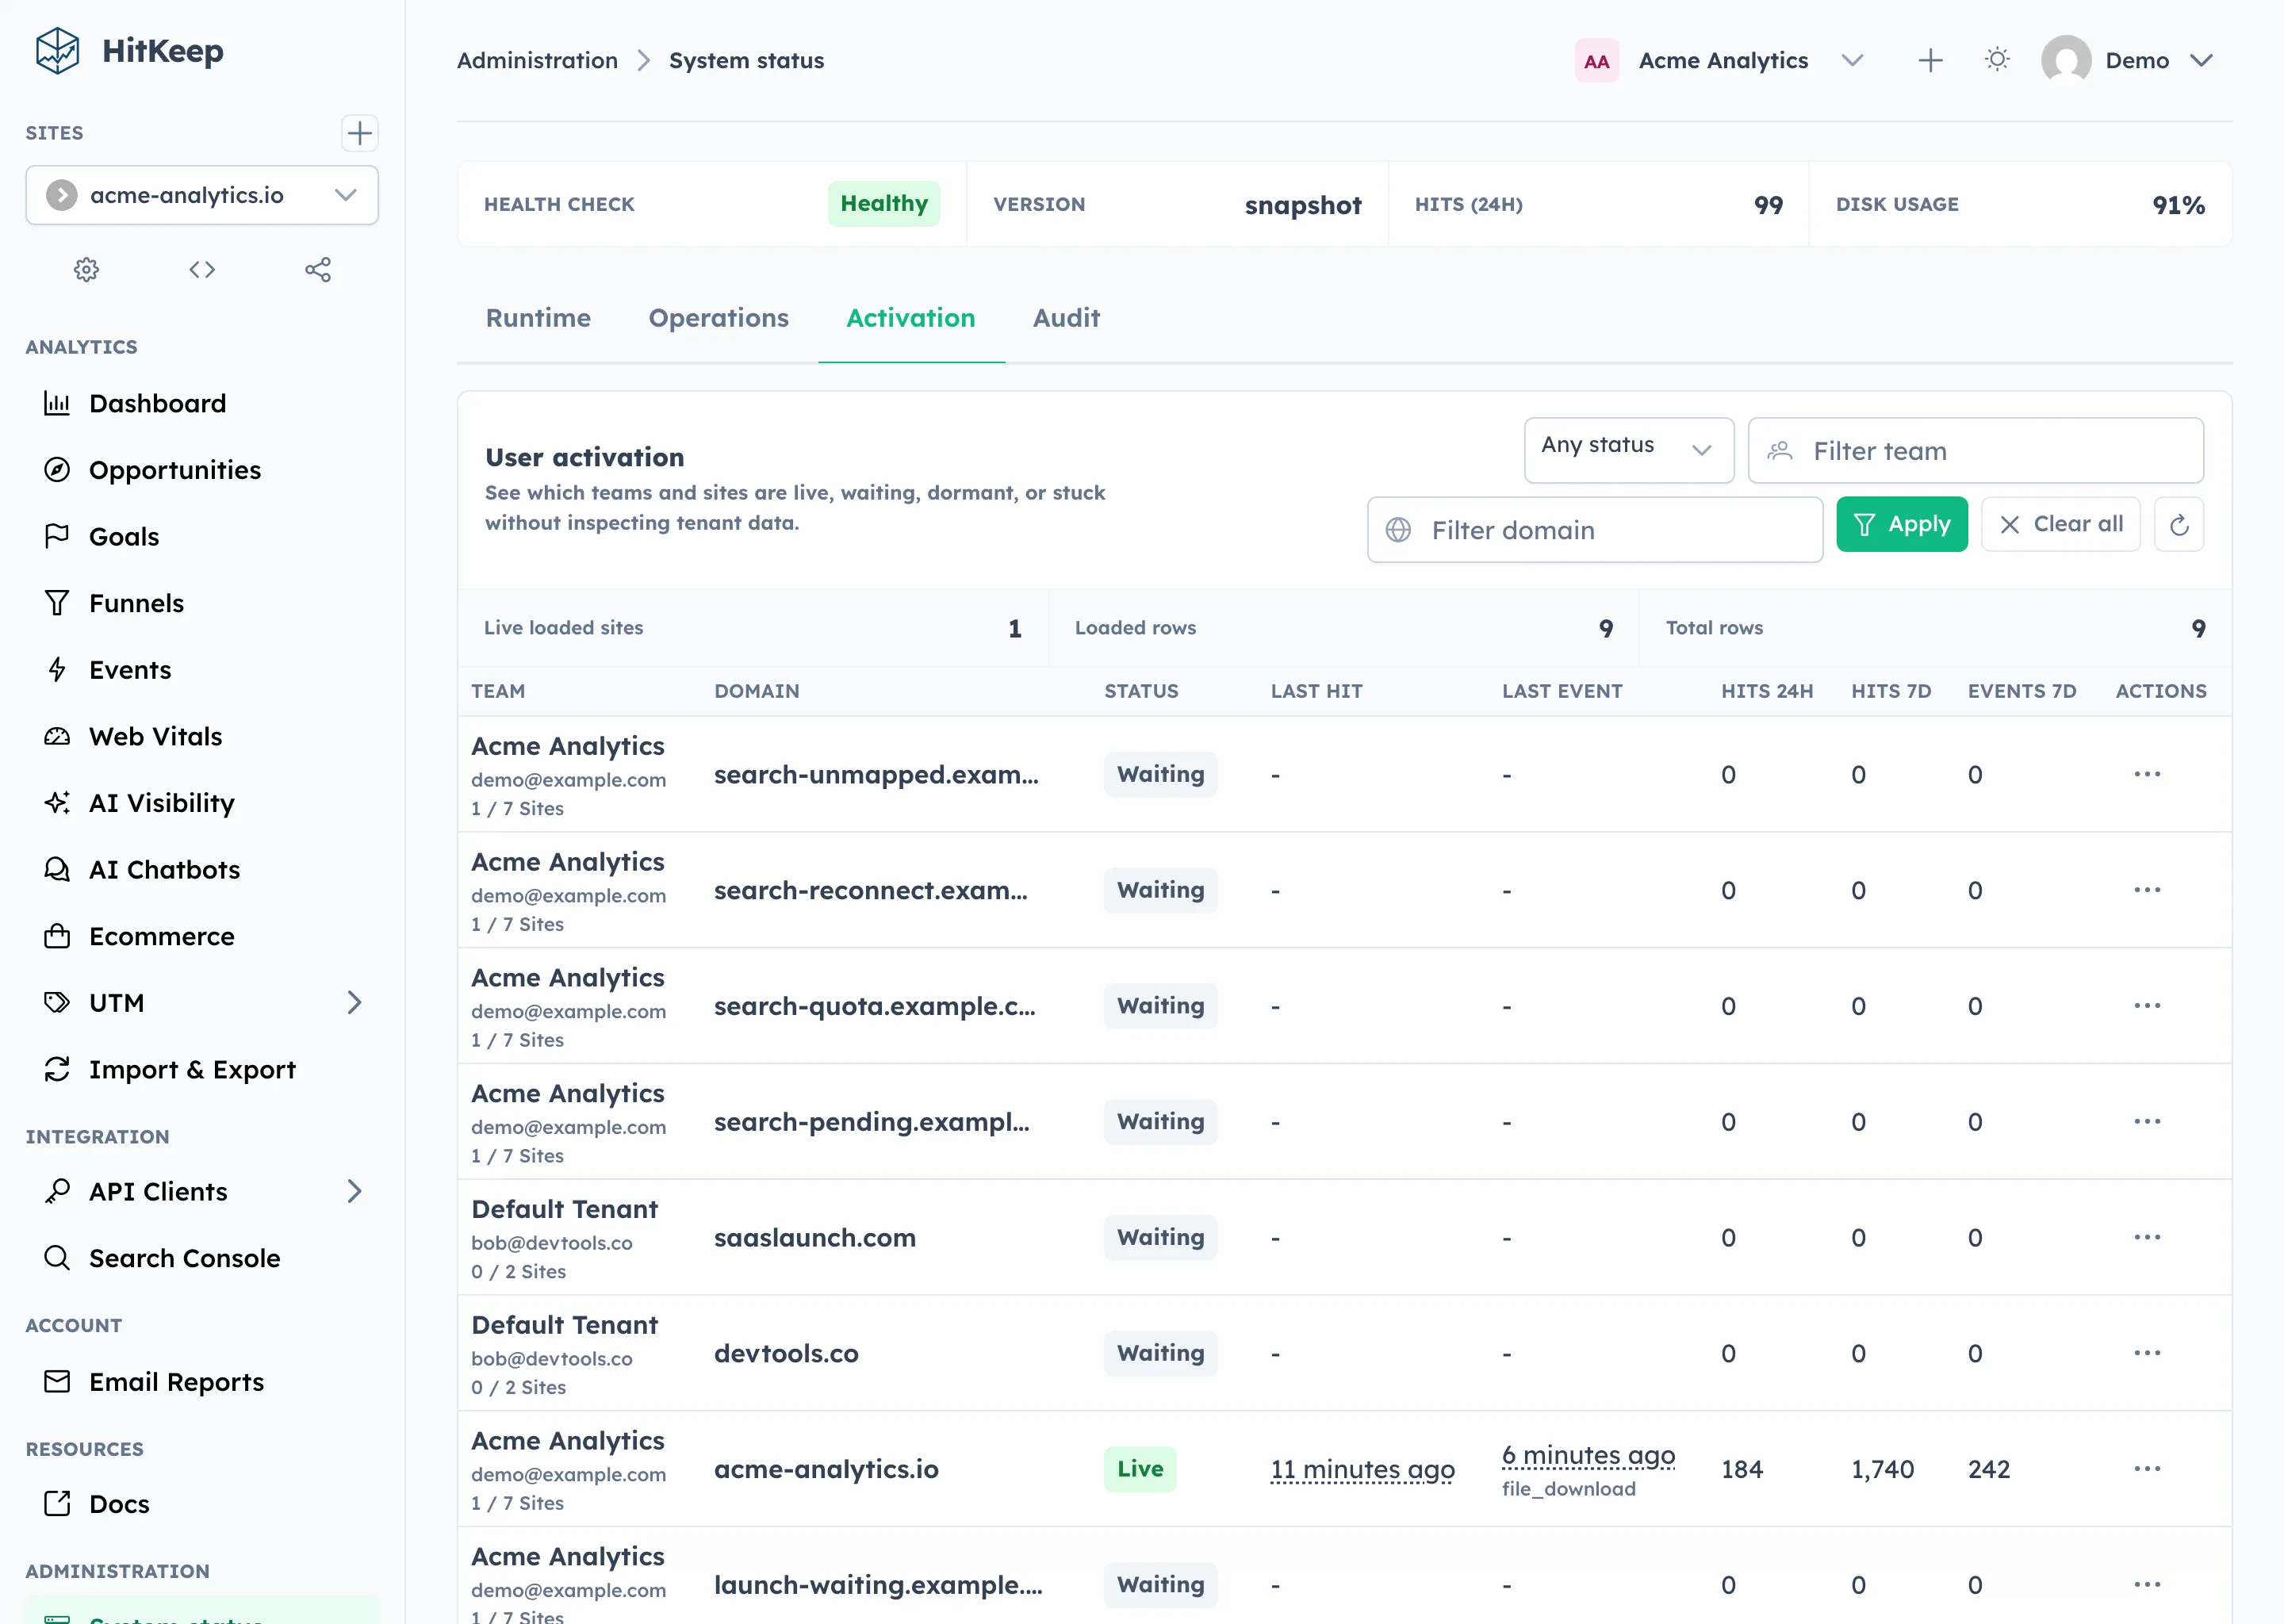Click the Acme Analytics AA avatar

pos(1596,61)
